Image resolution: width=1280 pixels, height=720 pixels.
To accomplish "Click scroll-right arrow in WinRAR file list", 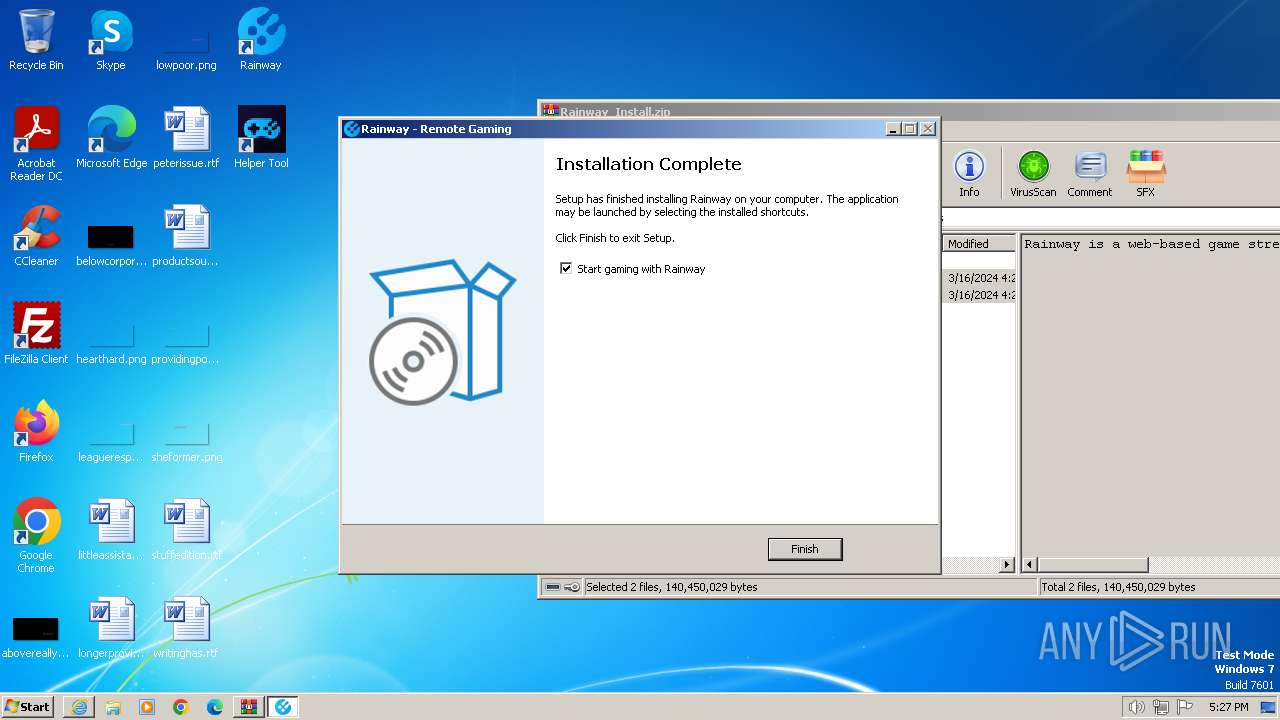I will [x=1007, y=565].
